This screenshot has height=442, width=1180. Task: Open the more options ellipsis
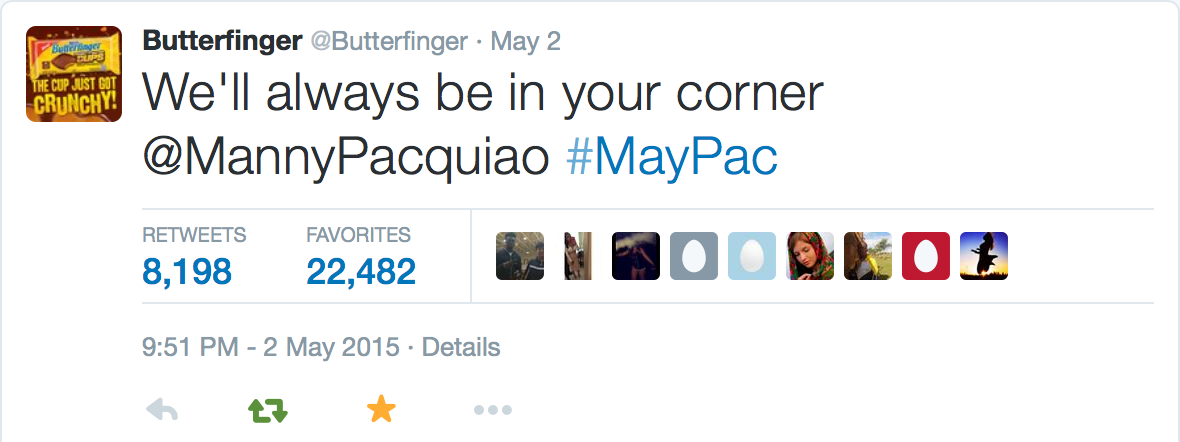pos(493,410)
